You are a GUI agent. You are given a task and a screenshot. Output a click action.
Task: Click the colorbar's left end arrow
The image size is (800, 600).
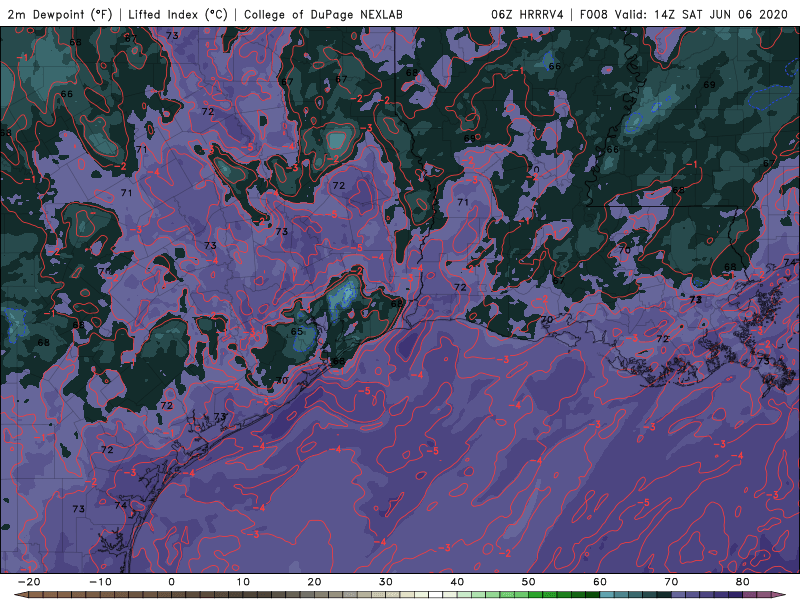point(19,595)
